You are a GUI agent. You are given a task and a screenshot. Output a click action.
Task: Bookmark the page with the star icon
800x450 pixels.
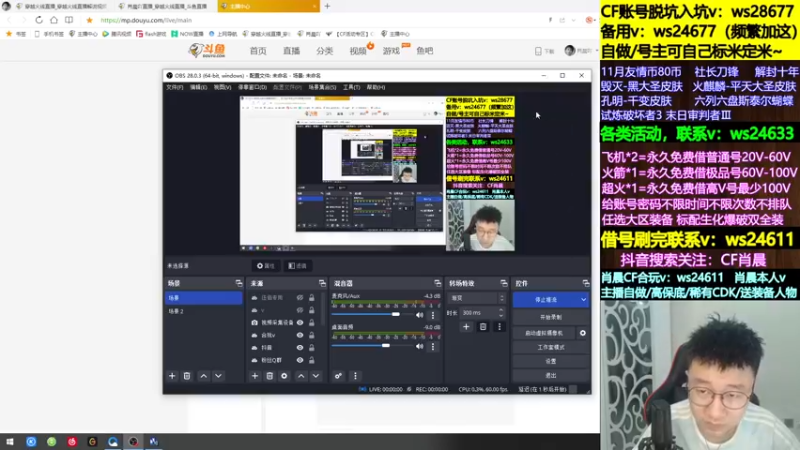89,20
